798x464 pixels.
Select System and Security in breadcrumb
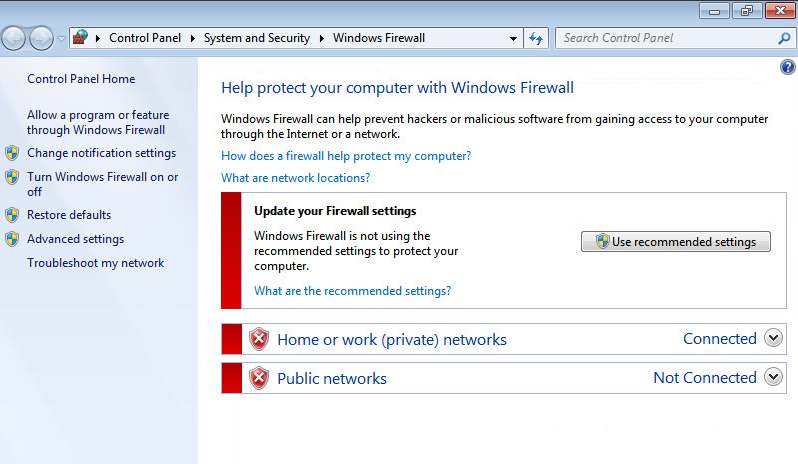[256, 38]
